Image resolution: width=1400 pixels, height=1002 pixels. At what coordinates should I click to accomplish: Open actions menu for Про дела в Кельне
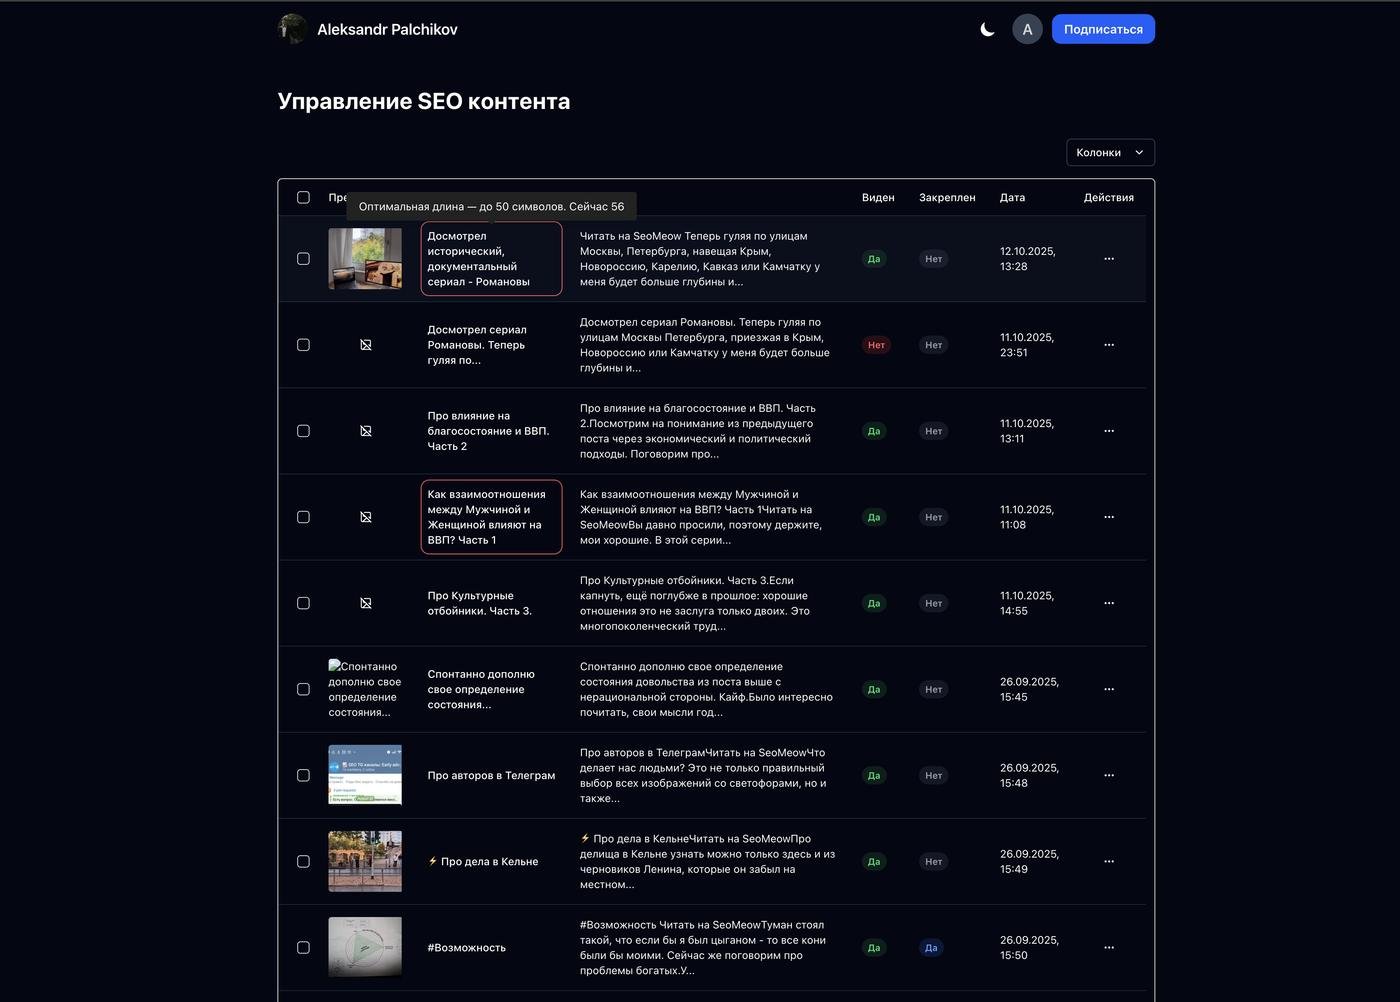(1108, 862)
